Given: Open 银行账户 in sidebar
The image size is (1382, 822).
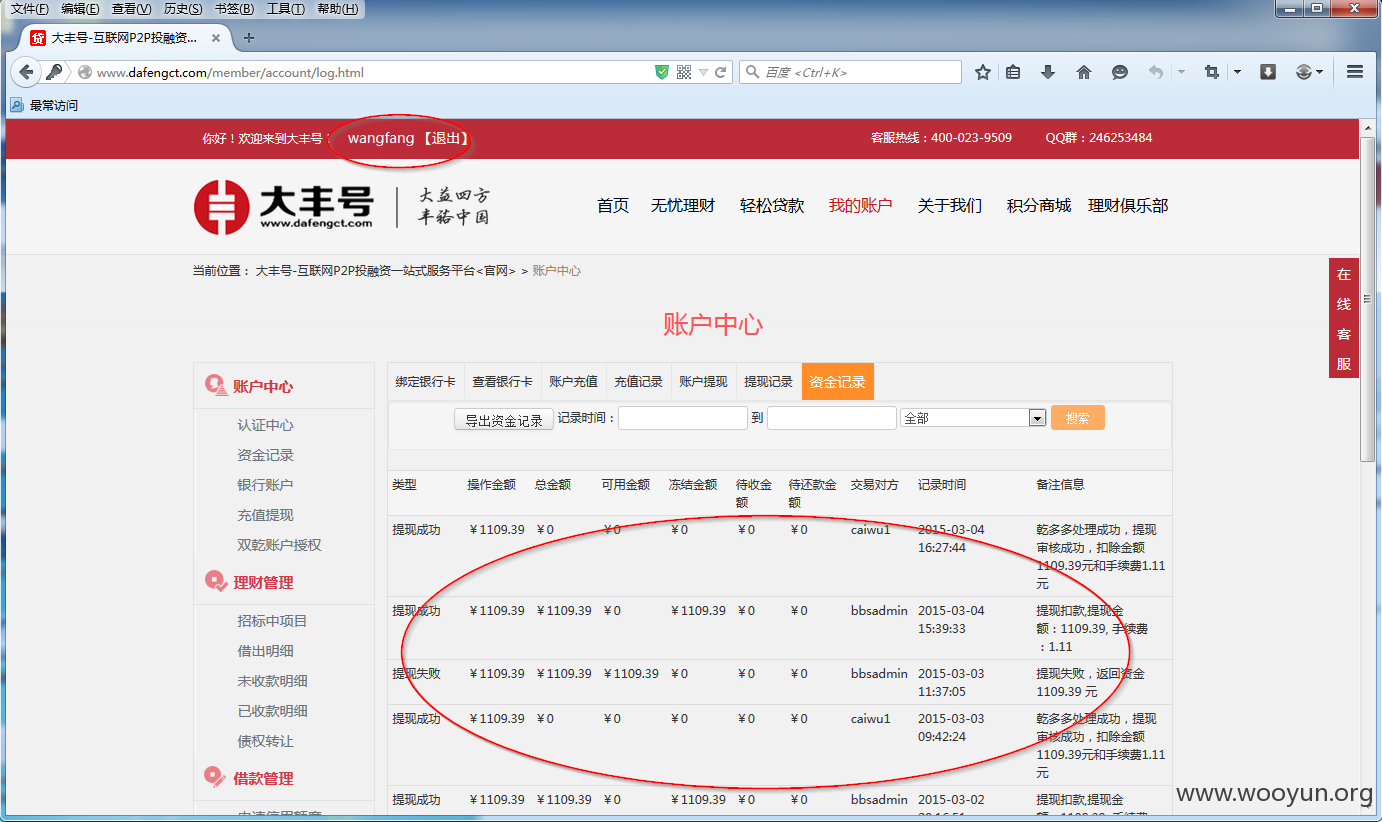Looking at the screenshot, I should tap(265, 485).
